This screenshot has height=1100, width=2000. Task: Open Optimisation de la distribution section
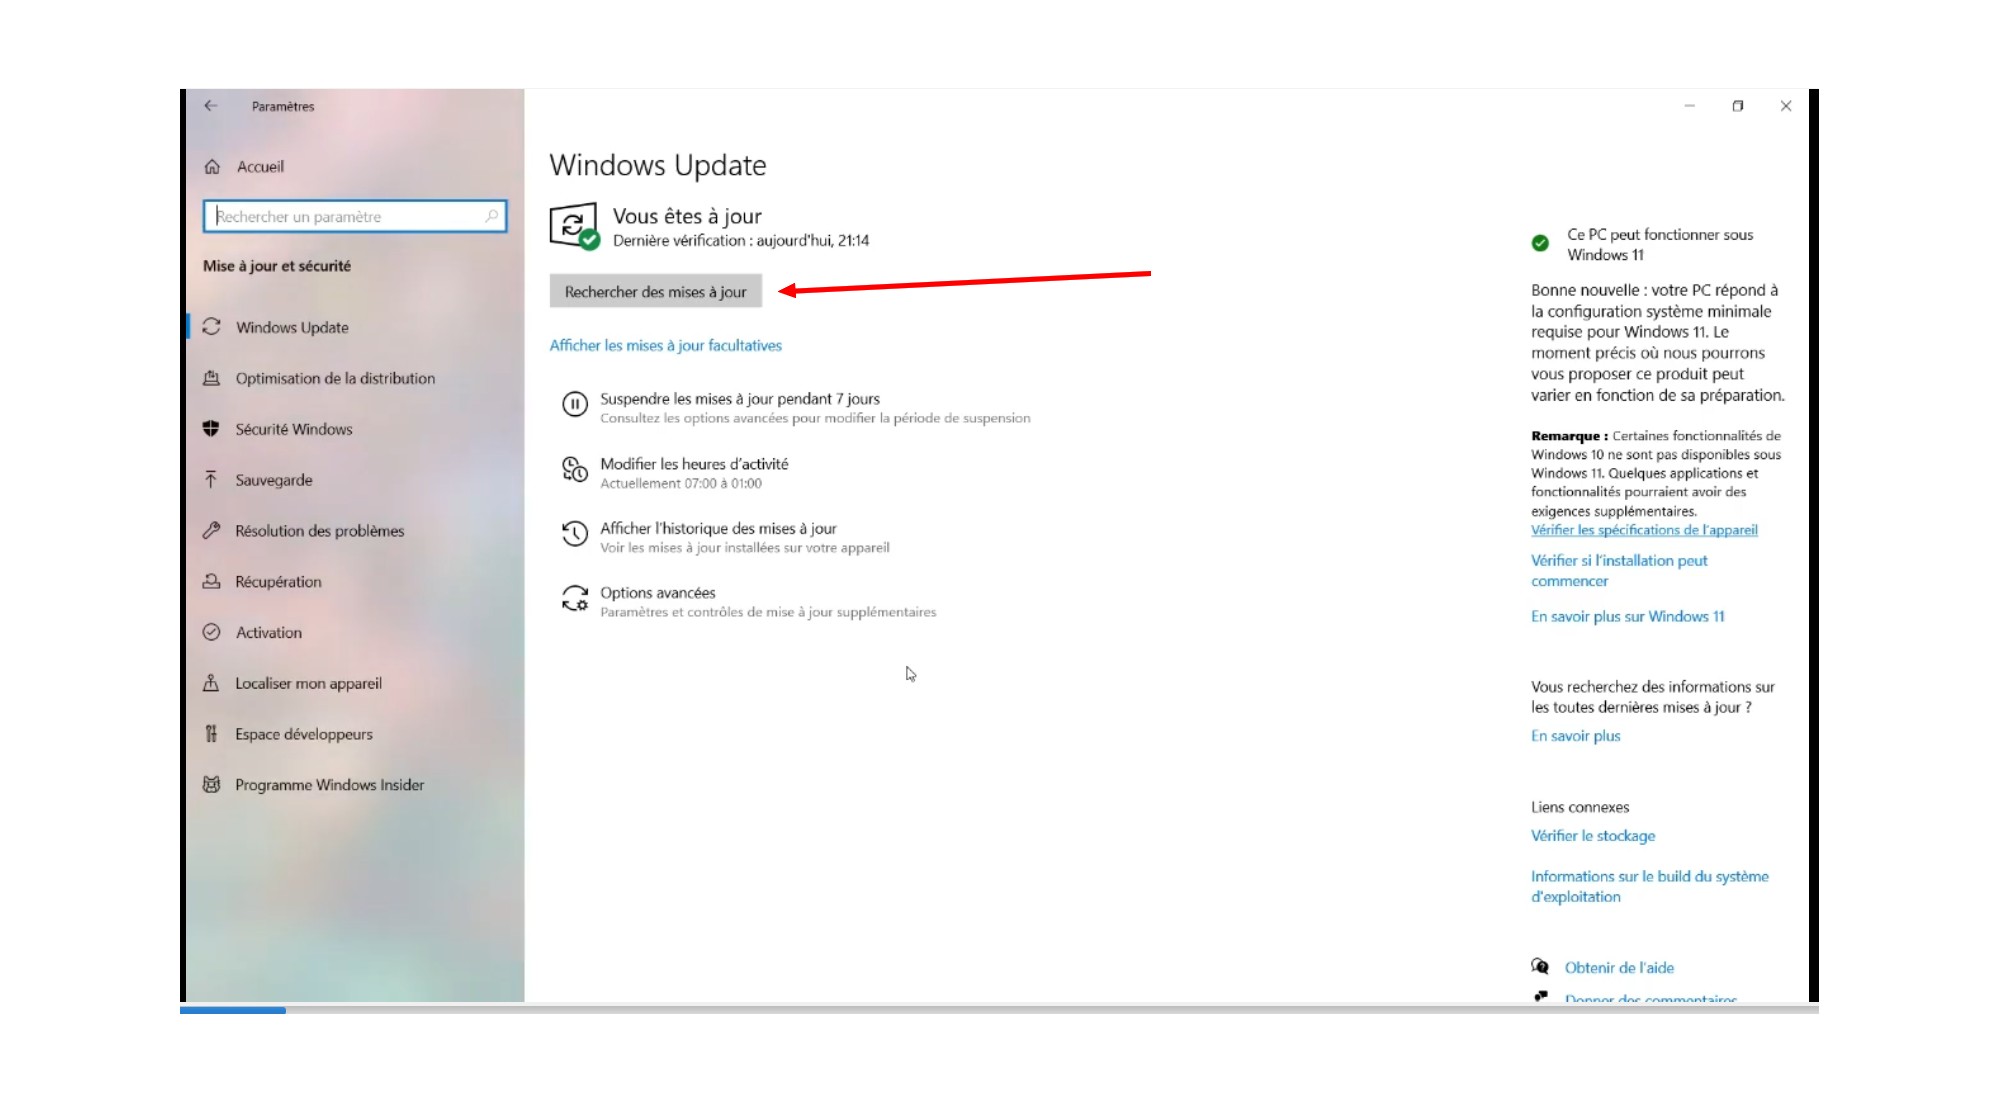[x=335, y=378]
